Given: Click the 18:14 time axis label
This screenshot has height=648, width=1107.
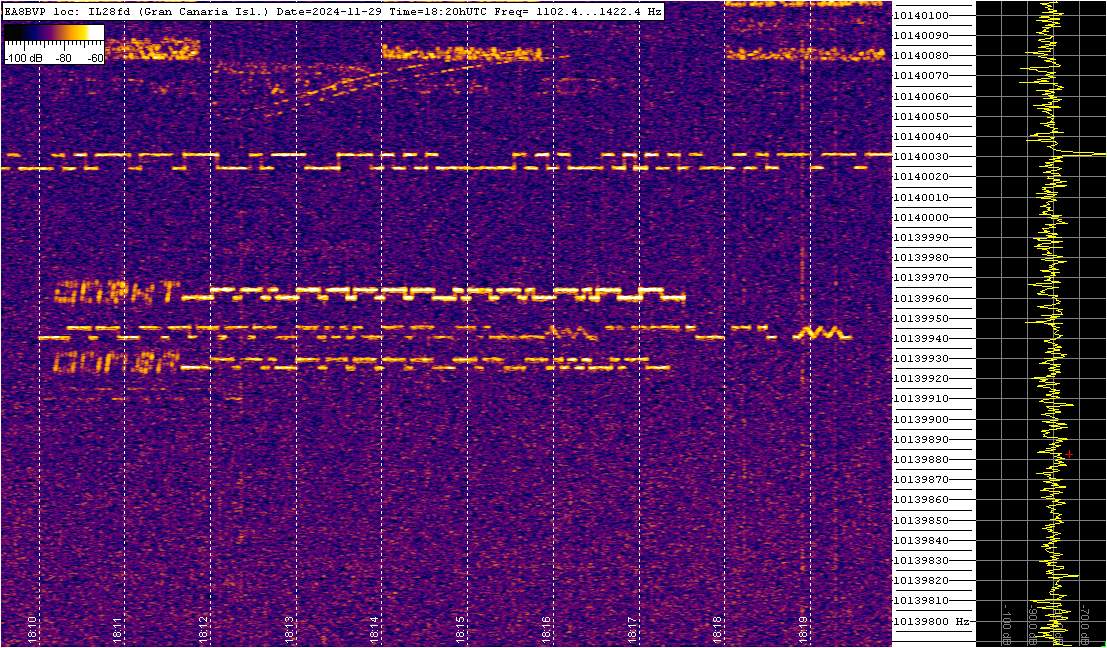Looking at the screenshot, I should tap(376, 629).
